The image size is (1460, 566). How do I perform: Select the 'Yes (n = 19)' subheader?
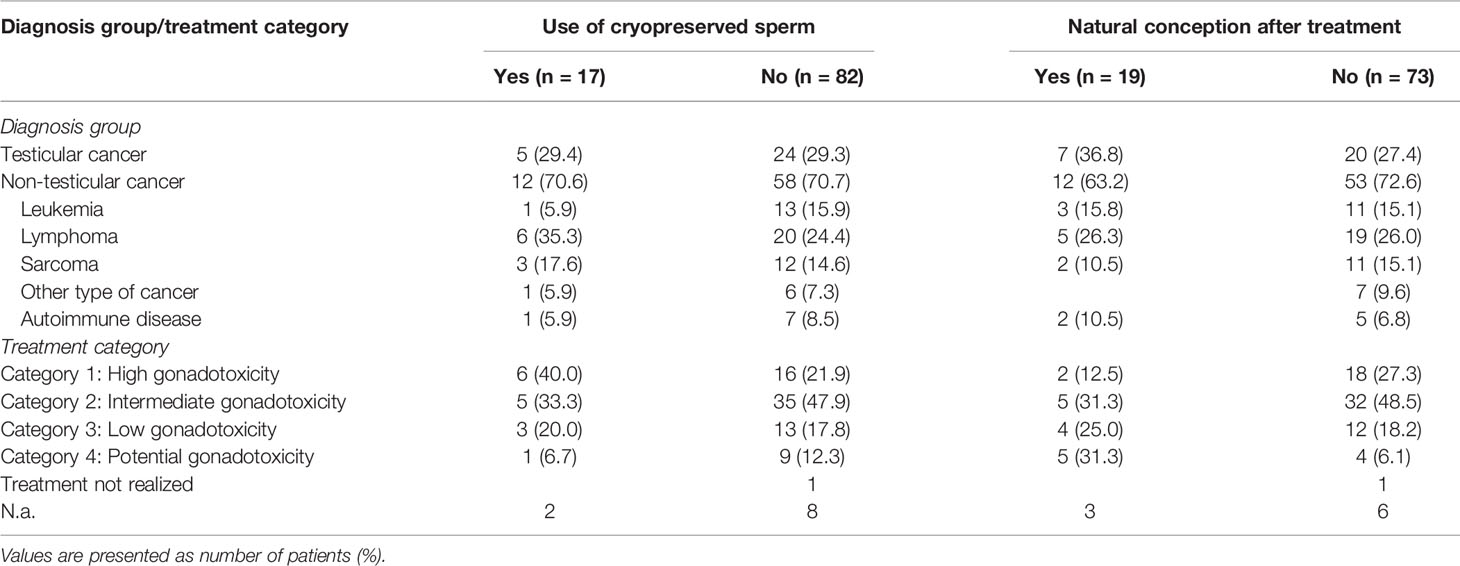(x=1094, y=78)
